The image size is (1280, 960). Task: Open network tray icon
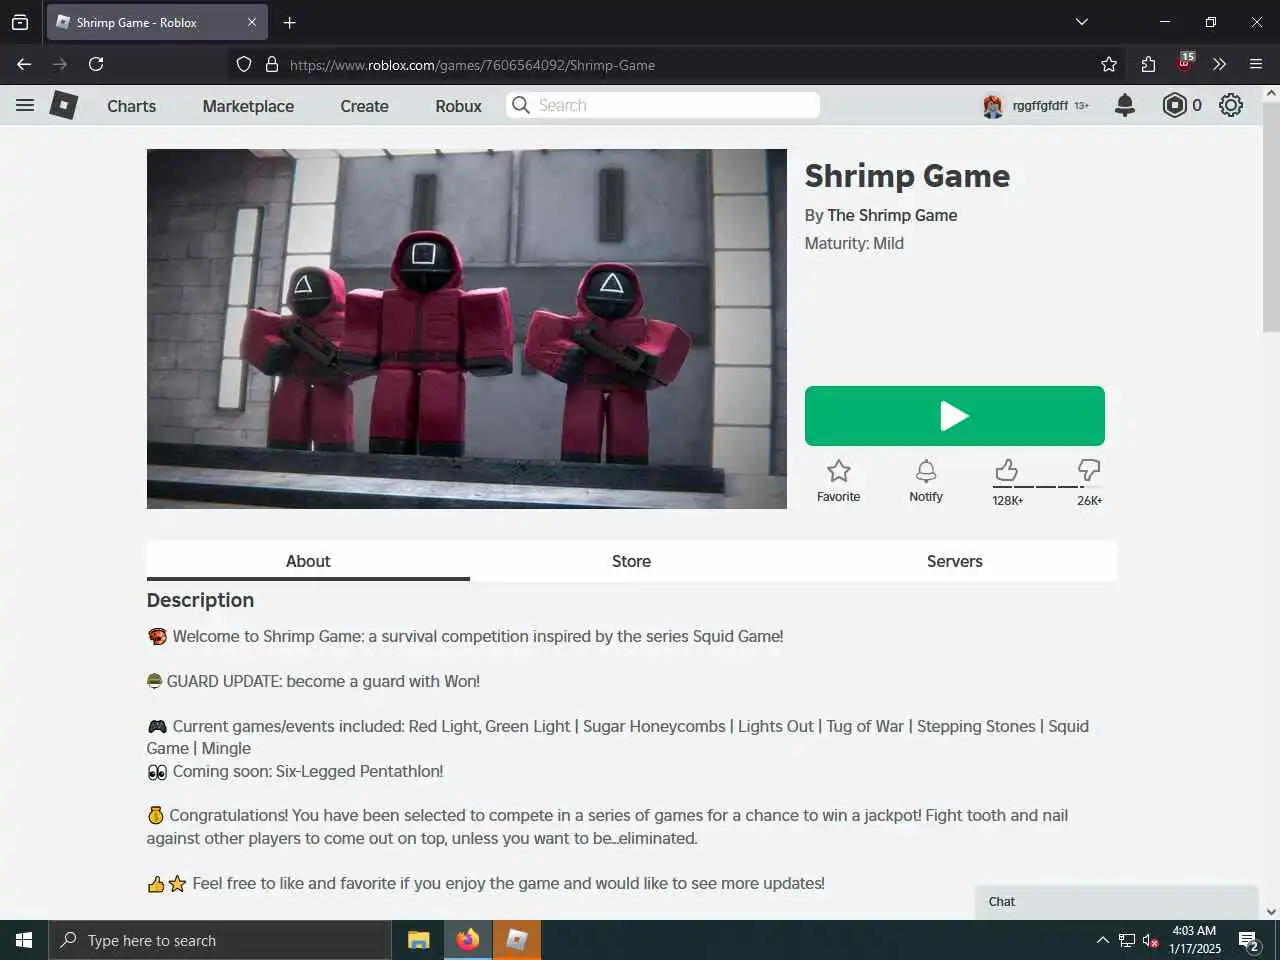click(x=1127, y=940)
